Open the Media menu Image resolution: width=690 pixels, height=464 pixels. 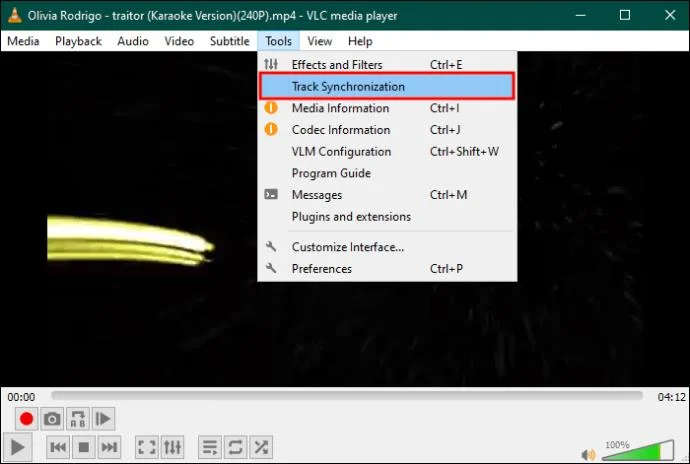coord(23,41)
